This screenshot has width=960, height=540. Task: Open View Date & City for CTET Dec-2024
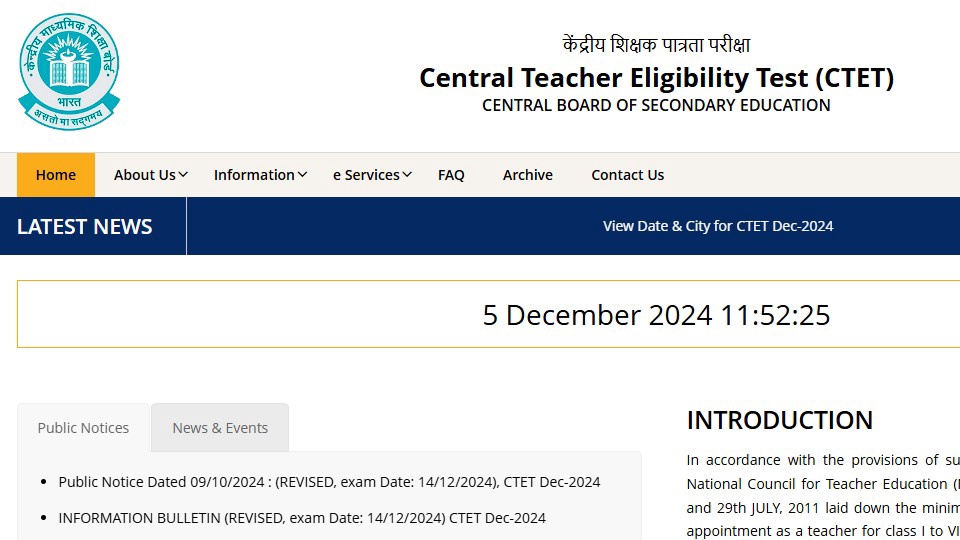coord(718,226)
